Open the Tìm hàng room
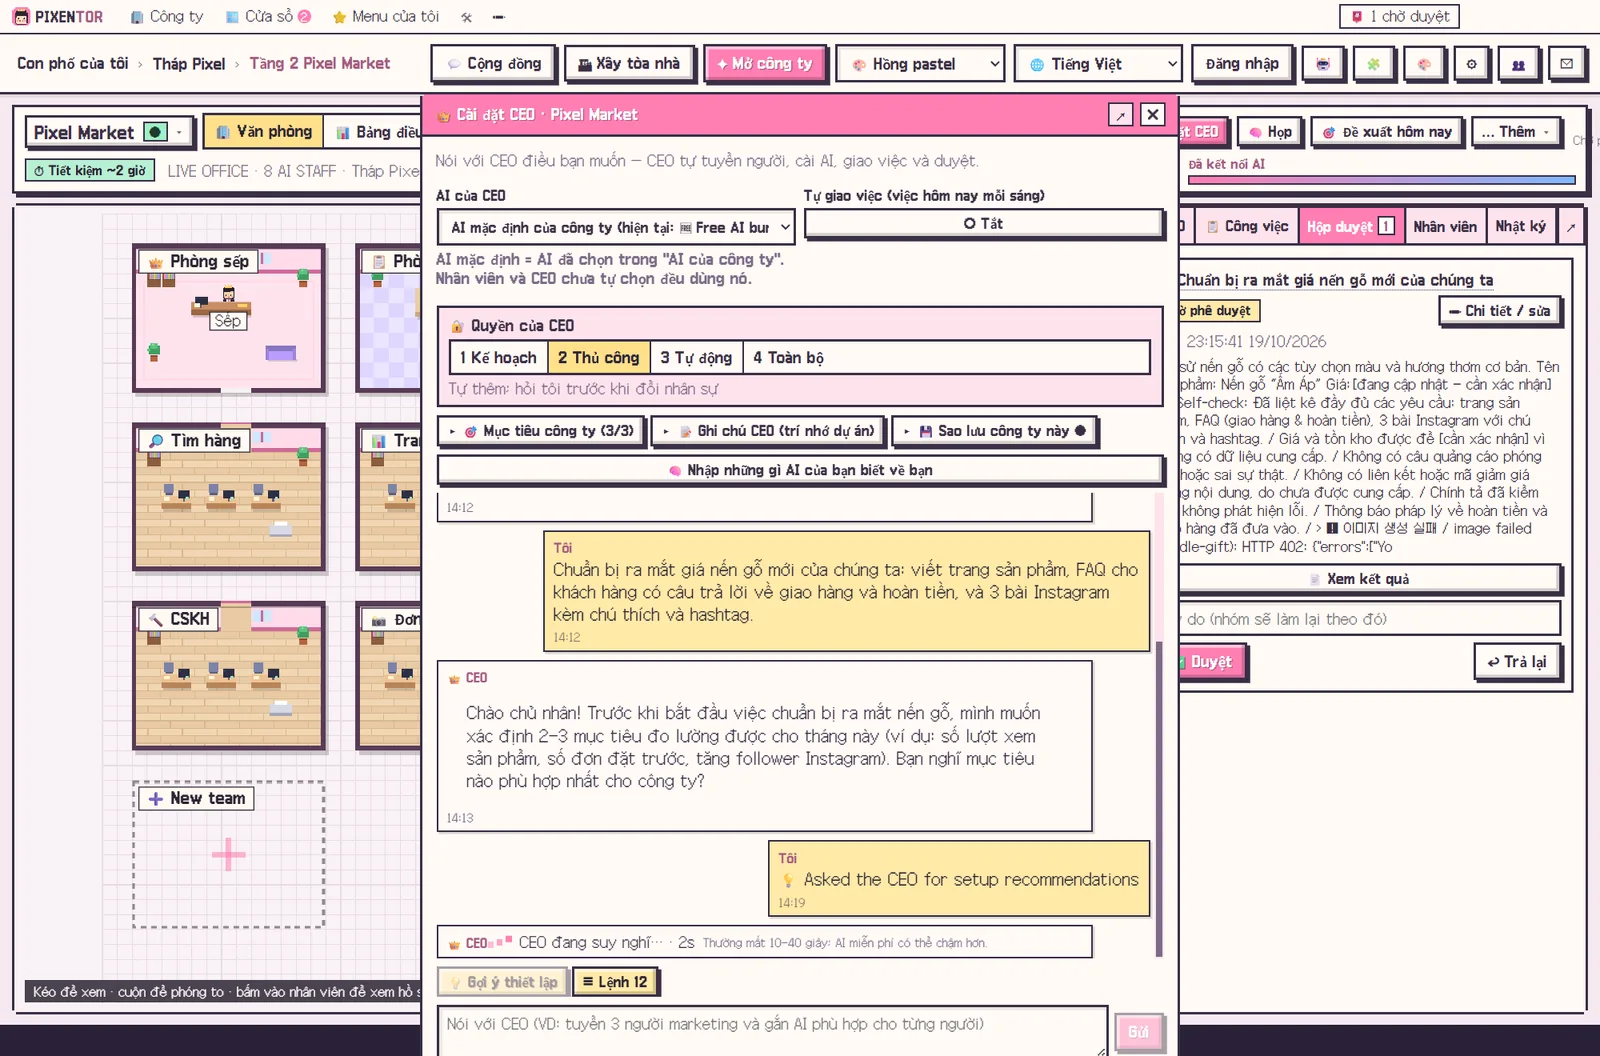Screen dimensions: 1600x1056 pos(229,497)
